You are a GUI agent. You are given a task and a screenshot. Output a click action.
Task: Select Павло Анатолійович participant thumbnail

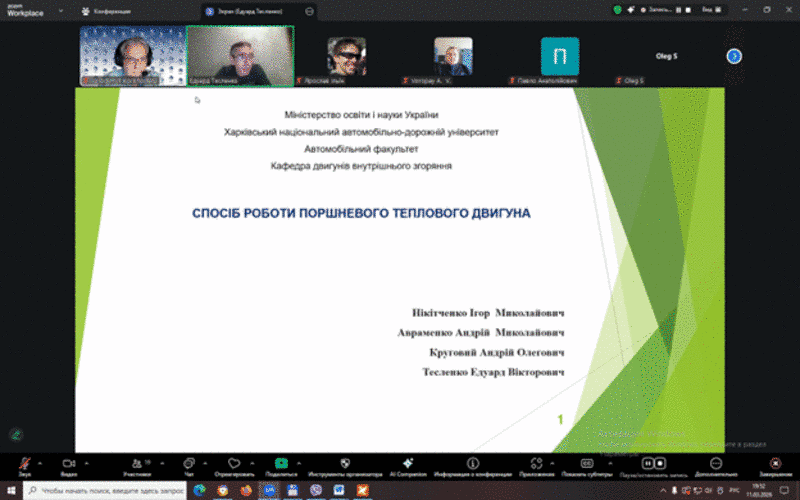pyautogui.click(x=559, y=56)
